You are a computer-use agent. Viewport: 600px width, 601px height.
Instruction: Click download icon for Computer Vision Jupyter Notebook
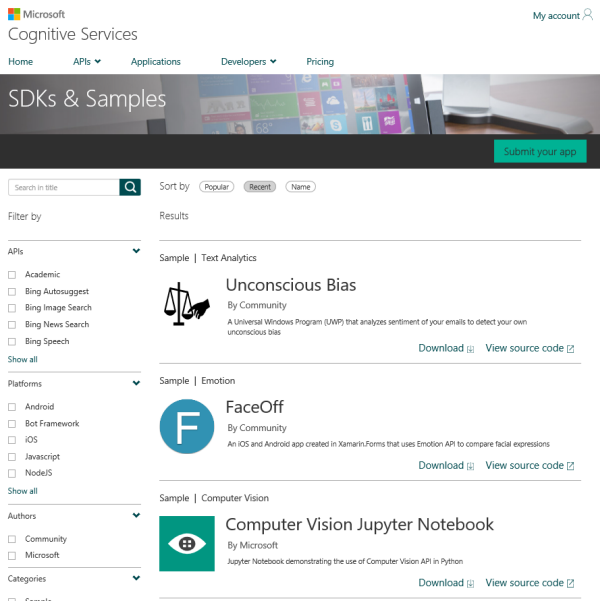tap(470, 583)
